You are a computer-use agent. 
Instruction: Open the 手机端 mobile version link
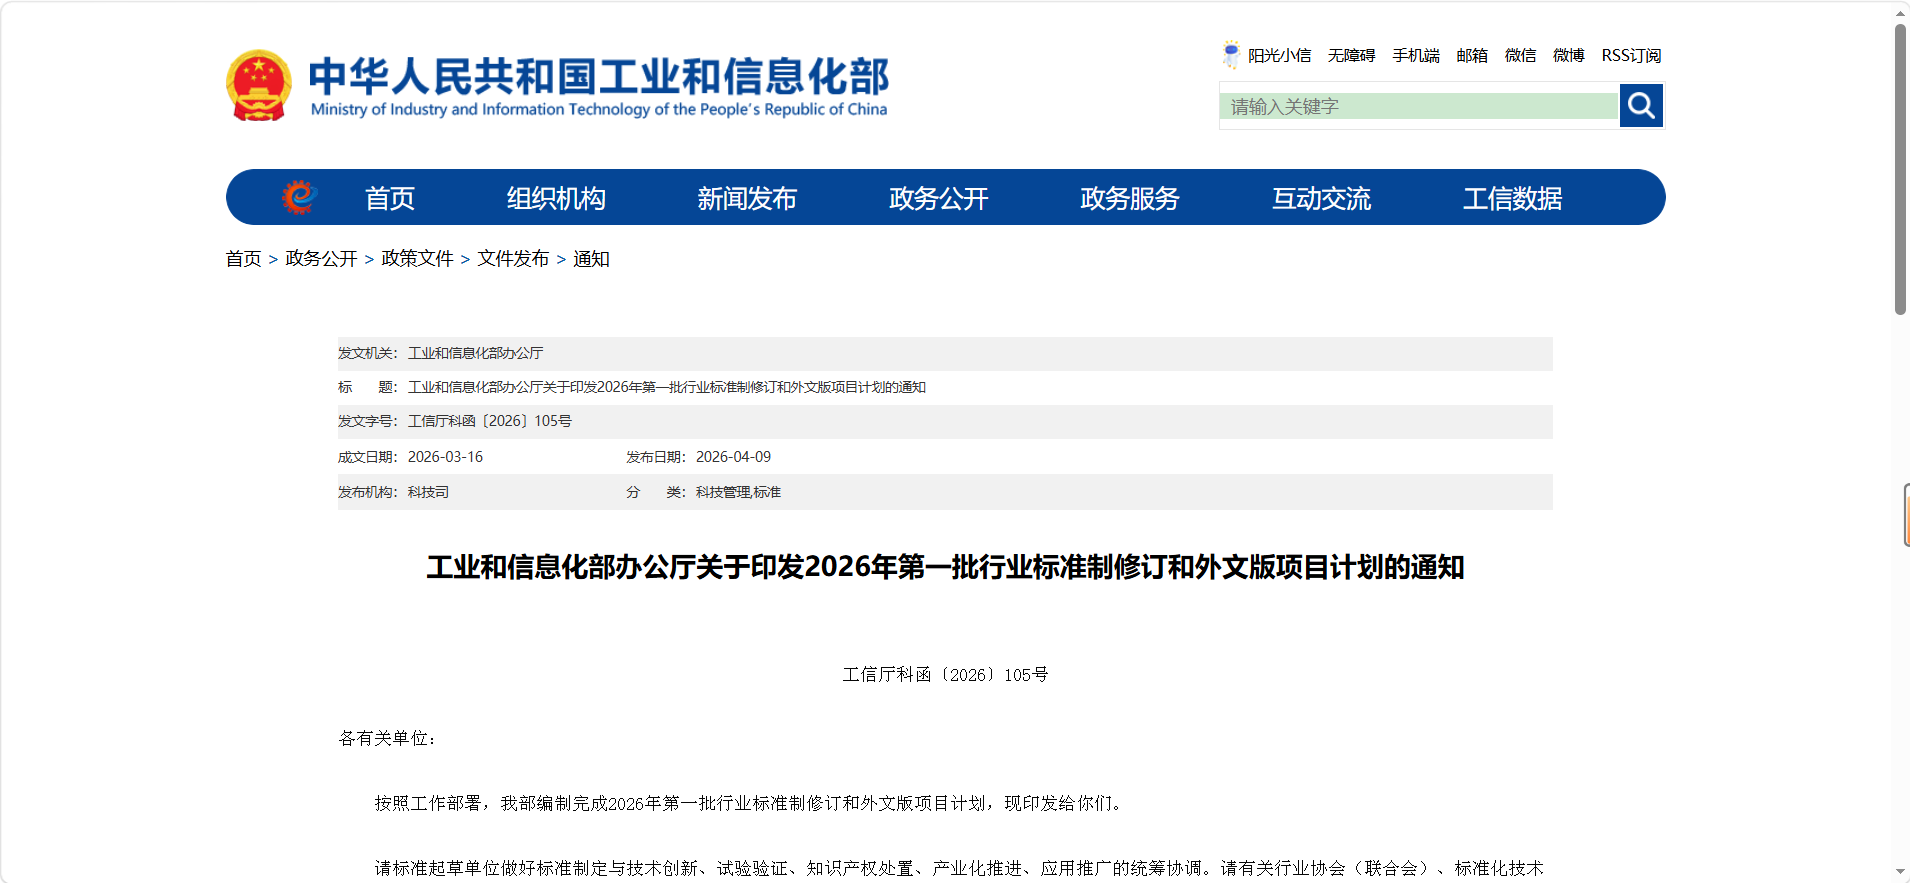coord(1416,55)
